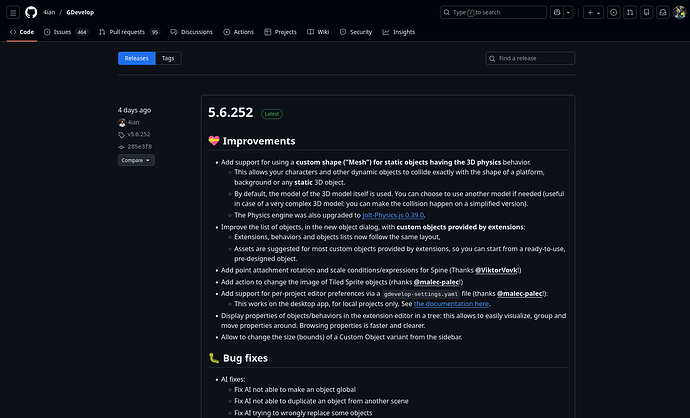Click the GitHub logo icon
Screen dimensions: 690x418
pos(33,12)
